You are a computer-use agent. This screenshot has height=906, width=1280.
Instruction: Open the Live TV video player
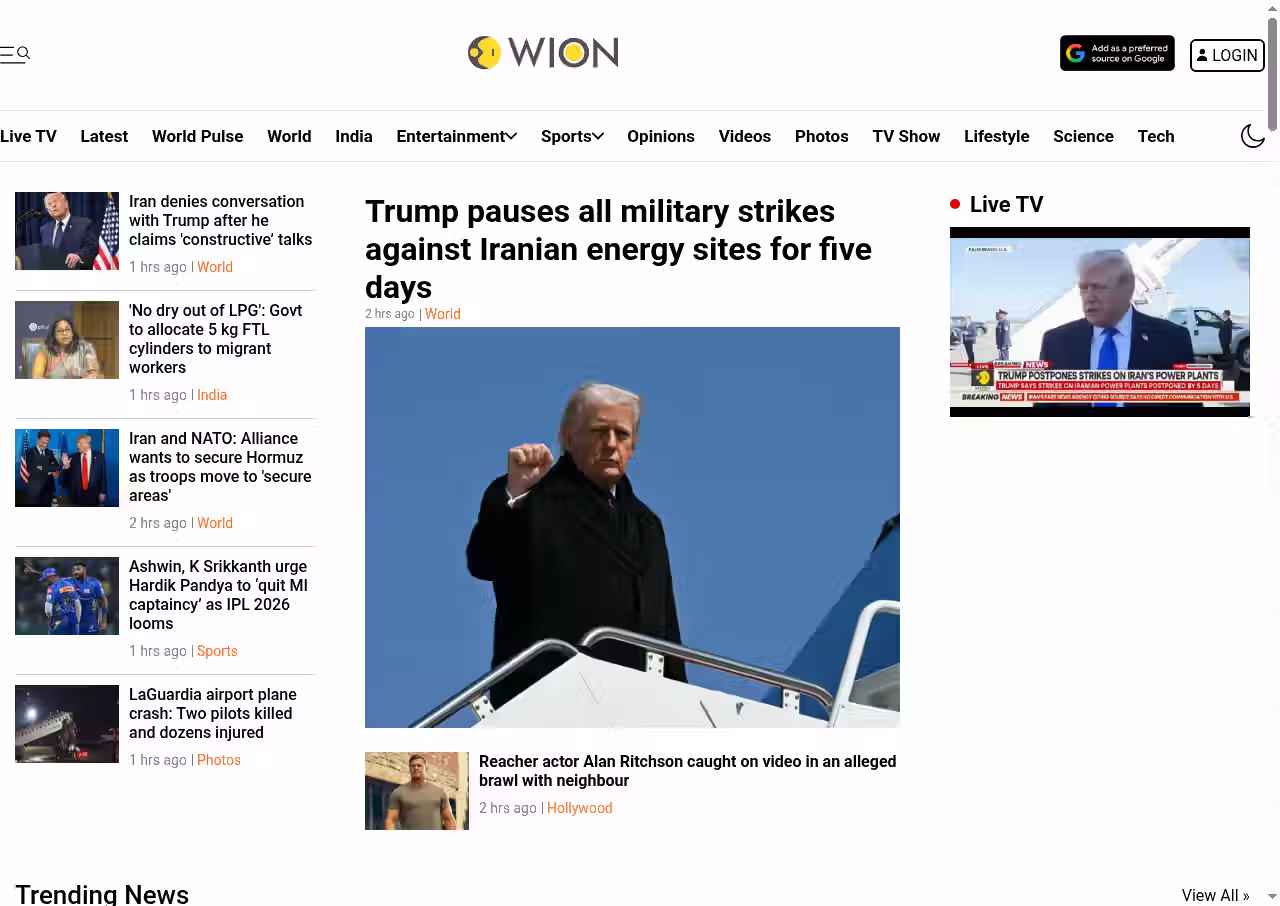[x=1100, y=322]
